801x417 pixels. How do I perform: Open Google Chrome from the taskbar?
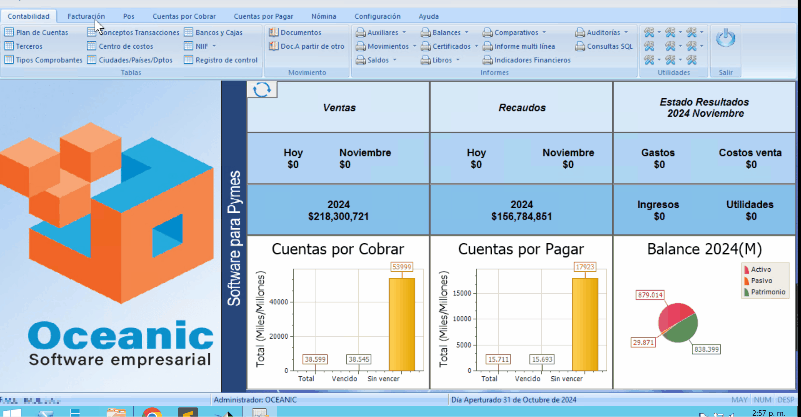[x=152, y=412]
